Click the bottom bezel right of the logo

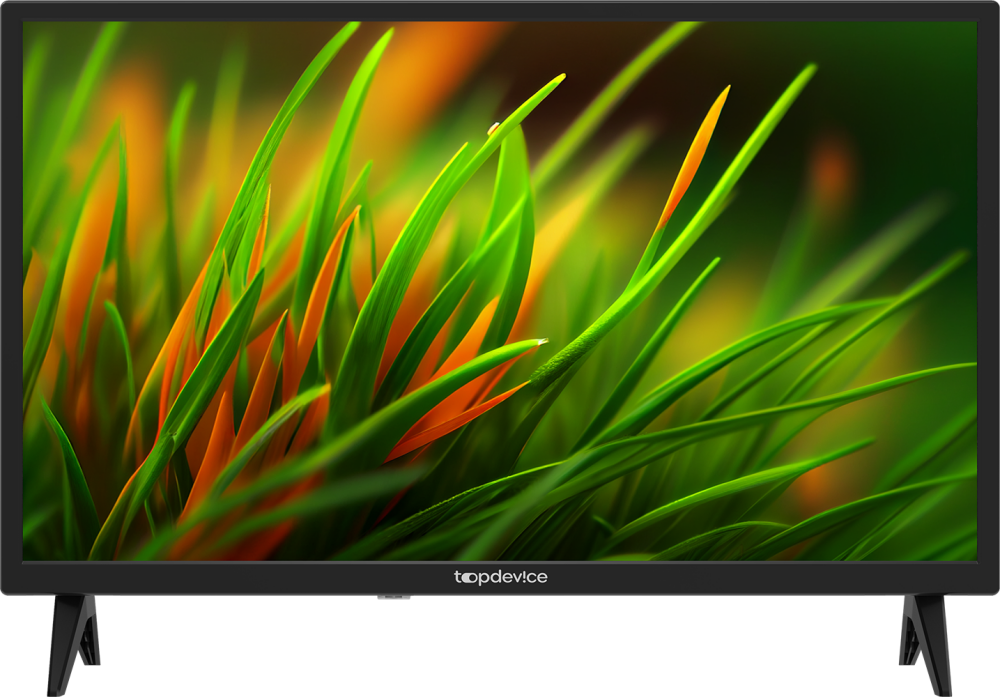[750, 578]
